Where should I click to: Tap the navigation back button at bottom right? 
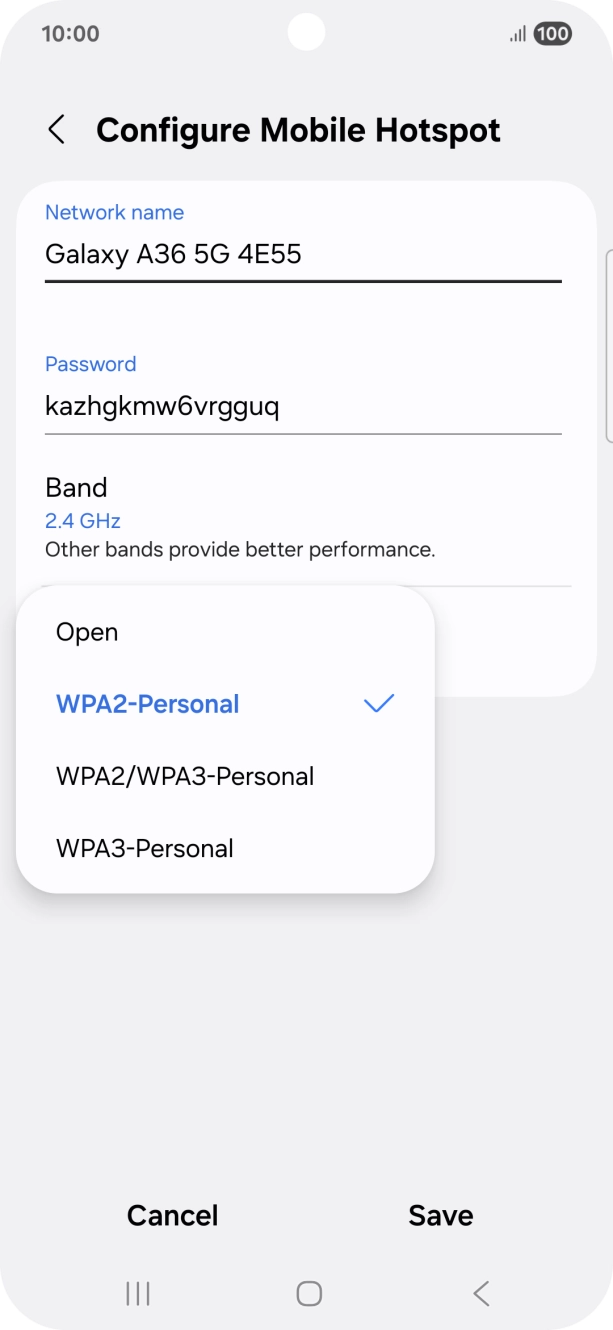coord(478,1292)
